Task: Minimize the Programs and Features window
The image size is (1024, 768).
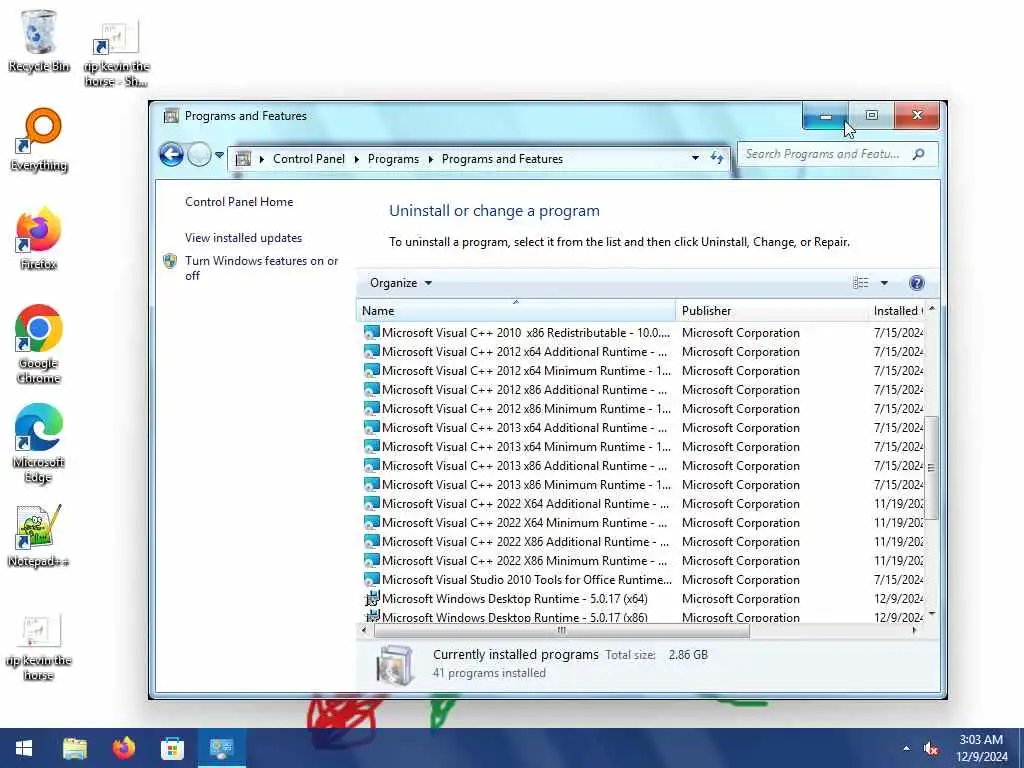Action: 825,116
